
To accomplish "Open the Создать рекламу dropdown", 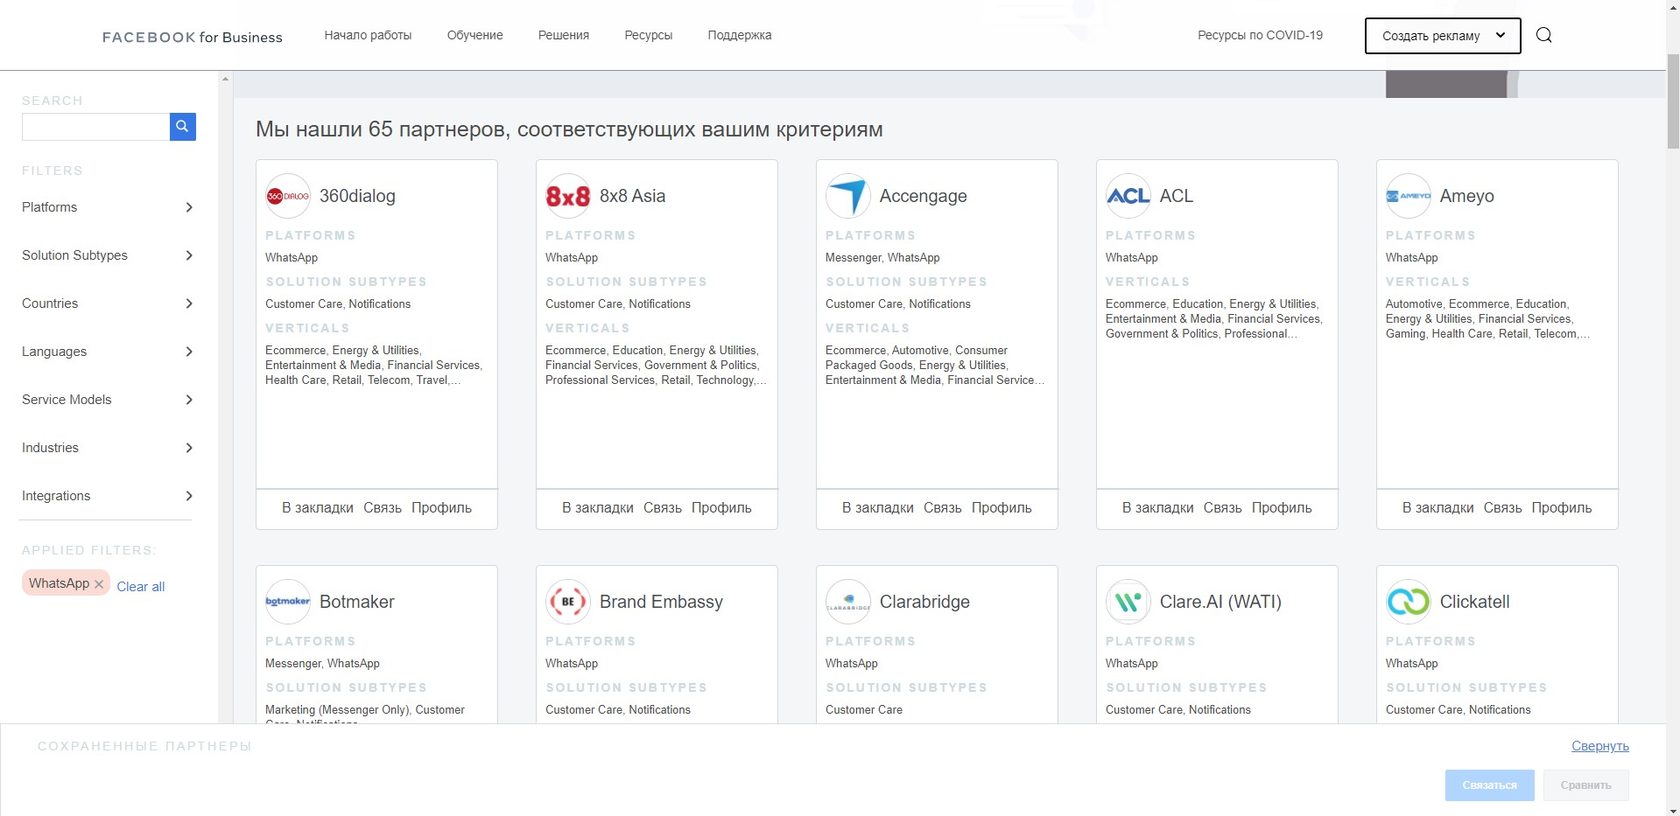I will click(x=1443, y=36).
